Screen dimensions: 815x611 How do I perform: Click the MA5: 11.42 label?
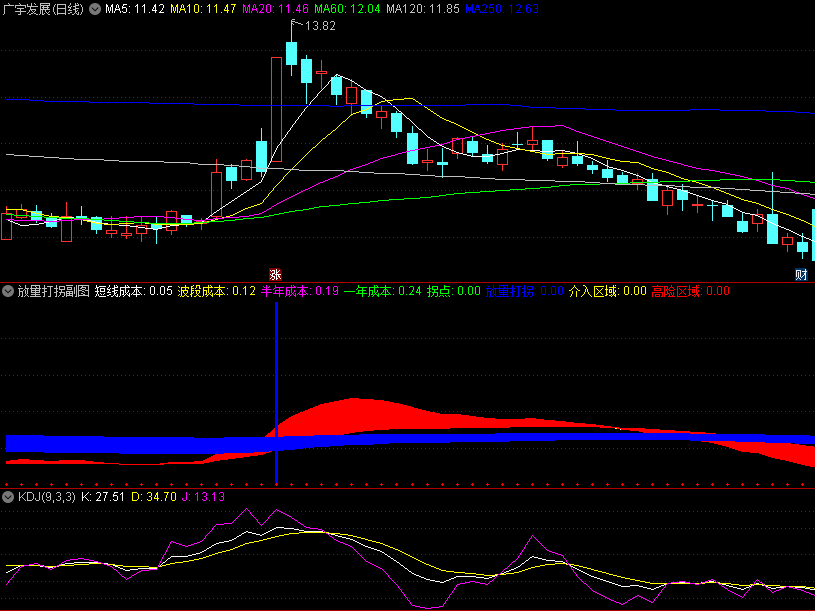point(135,9)
